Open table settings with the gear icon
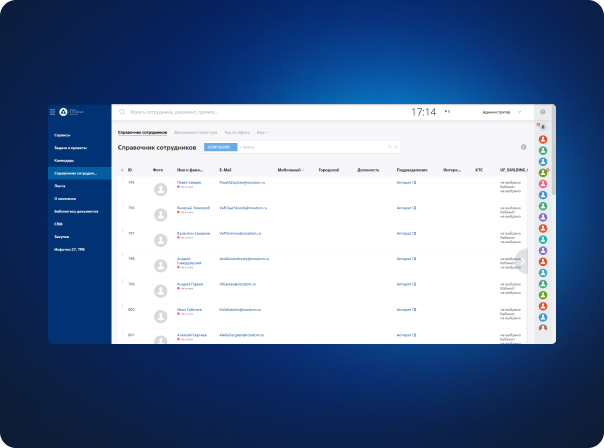The image size is (604, 448). tap(523, 147)
